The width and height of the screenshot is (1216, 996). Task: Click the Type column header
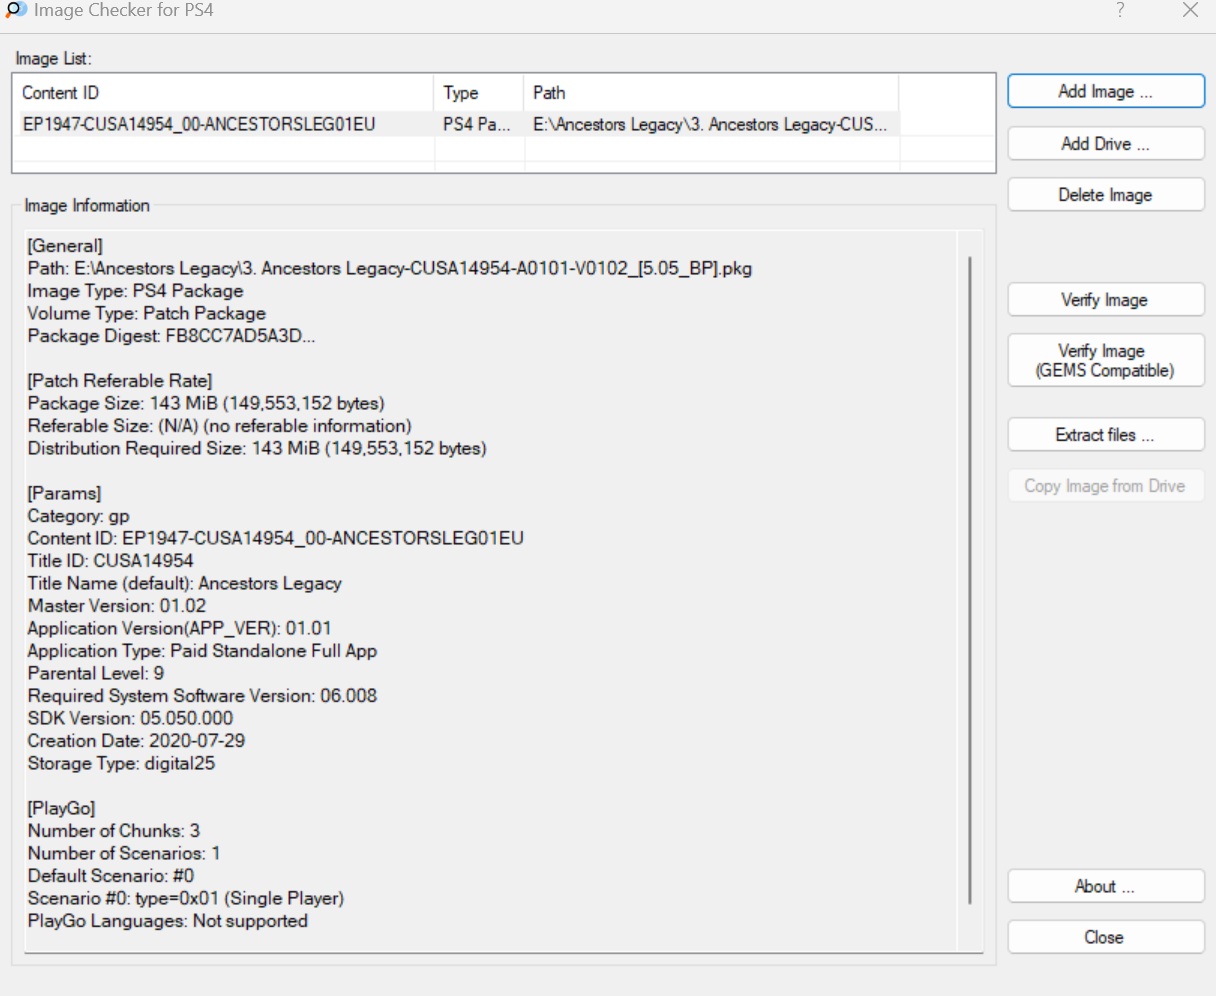(x=479, y=93)
